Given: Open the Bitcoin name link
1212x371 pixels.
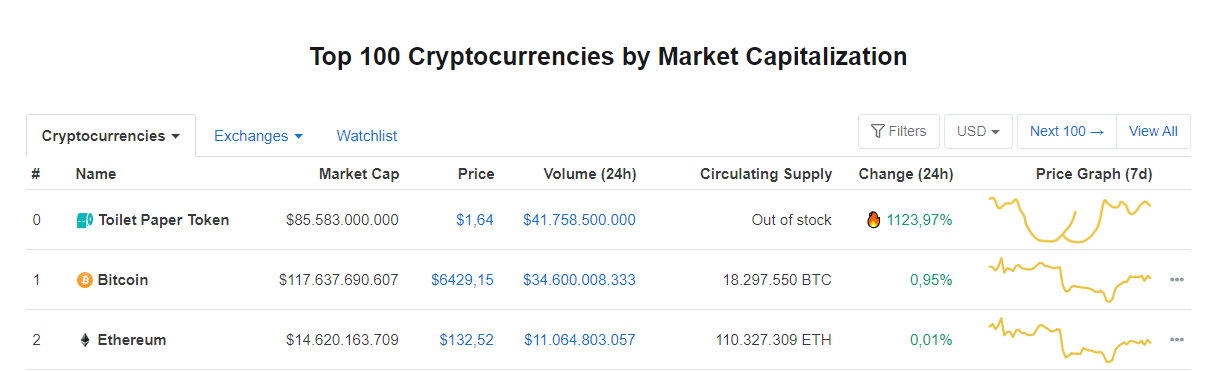Looking at the screenshot, I should click(x=123, y=280).
